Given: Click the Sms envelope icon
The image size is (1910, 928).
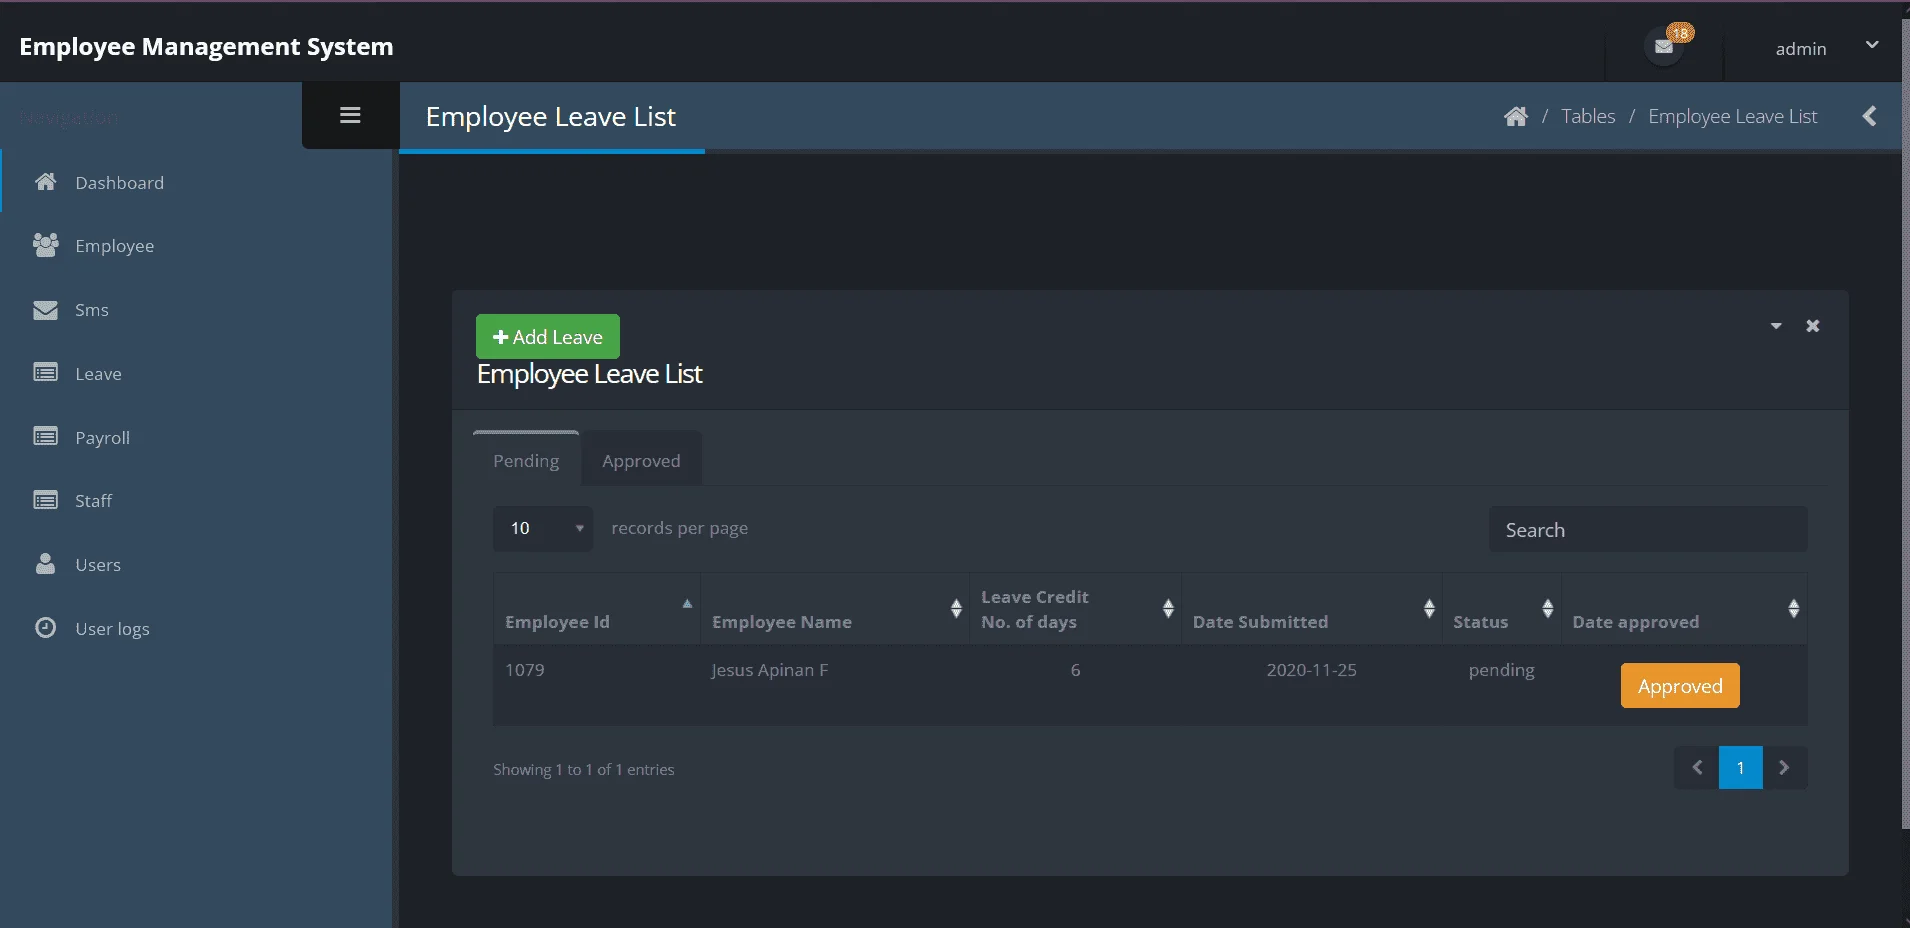Looking at the screenshot, I should click(45, 310).
